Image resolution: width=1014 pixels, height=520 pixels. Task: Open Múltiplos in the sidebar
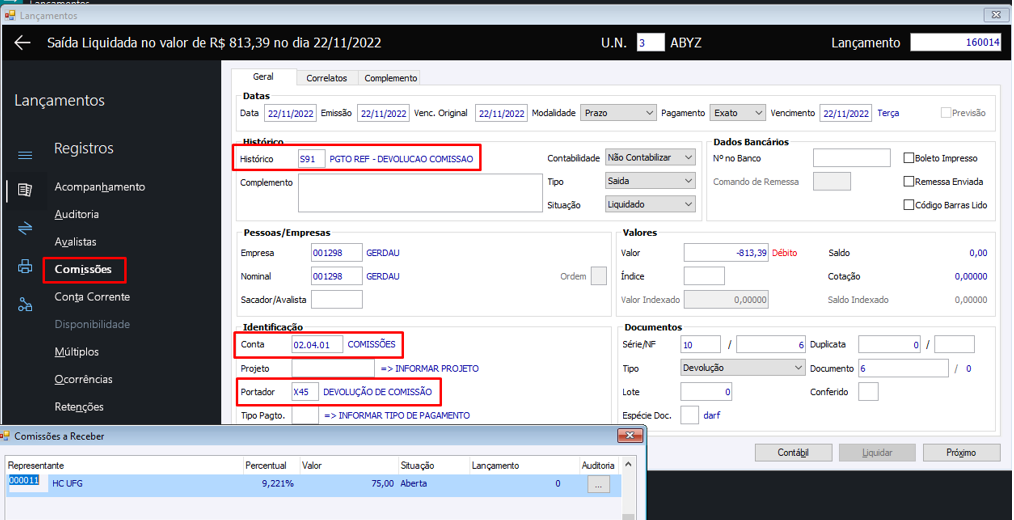click(x=77, y=352)
